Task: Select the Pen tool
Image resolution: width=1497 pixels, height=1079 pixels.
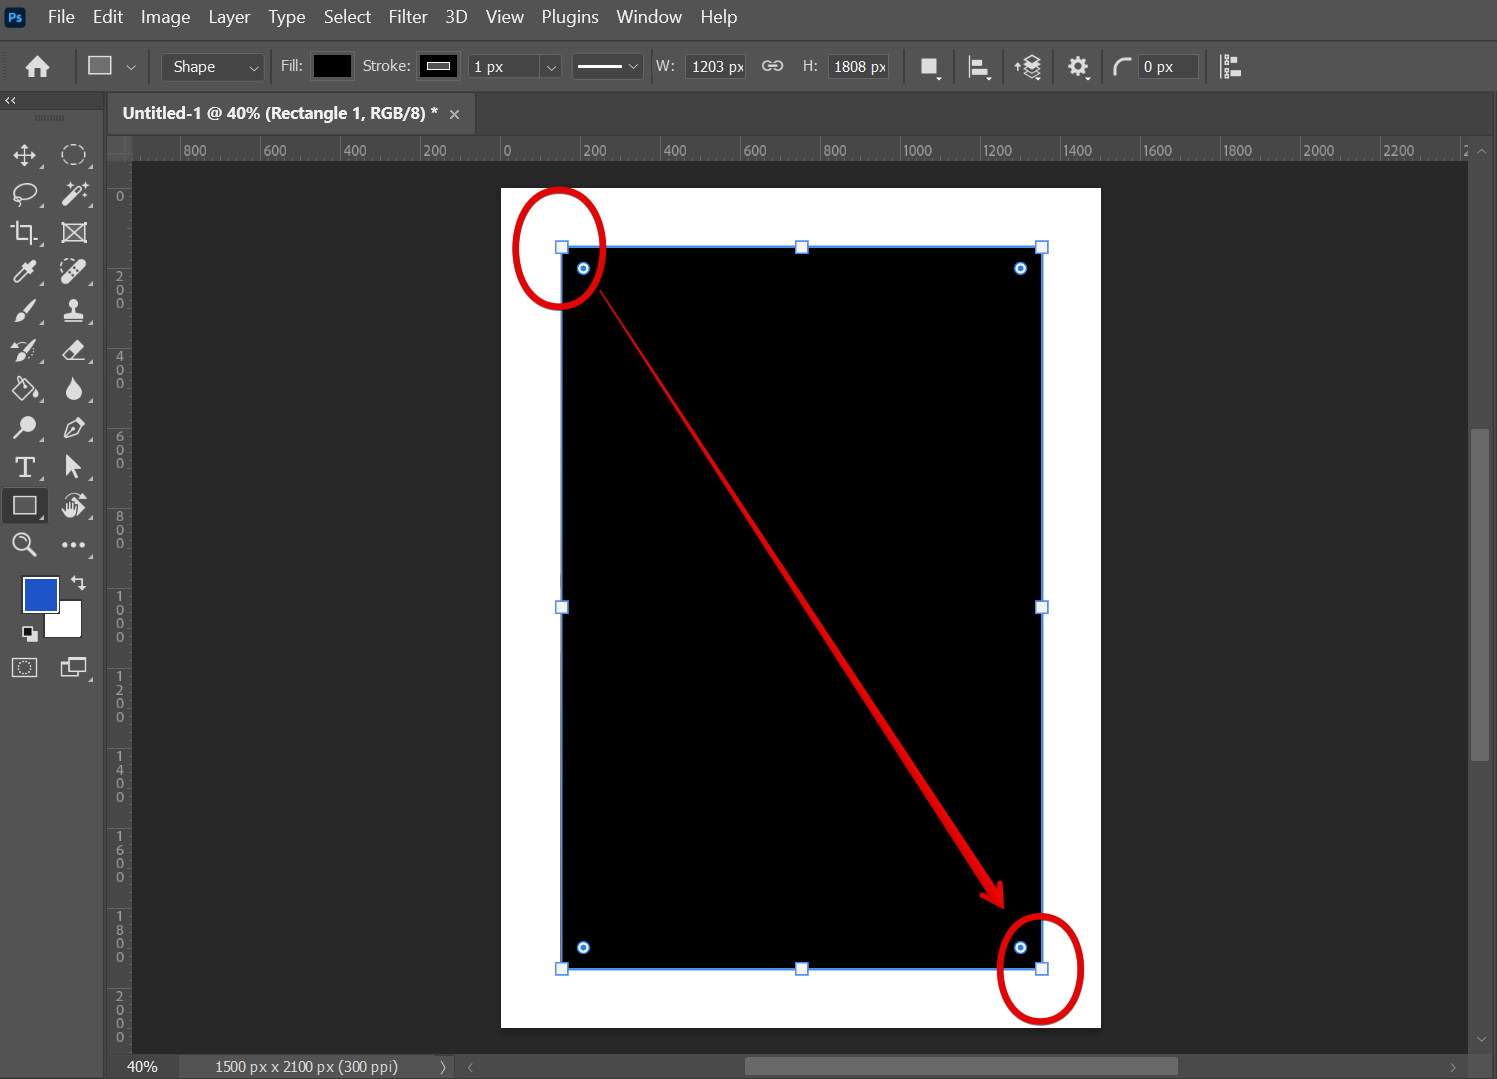Action: [x=73, y=428]
